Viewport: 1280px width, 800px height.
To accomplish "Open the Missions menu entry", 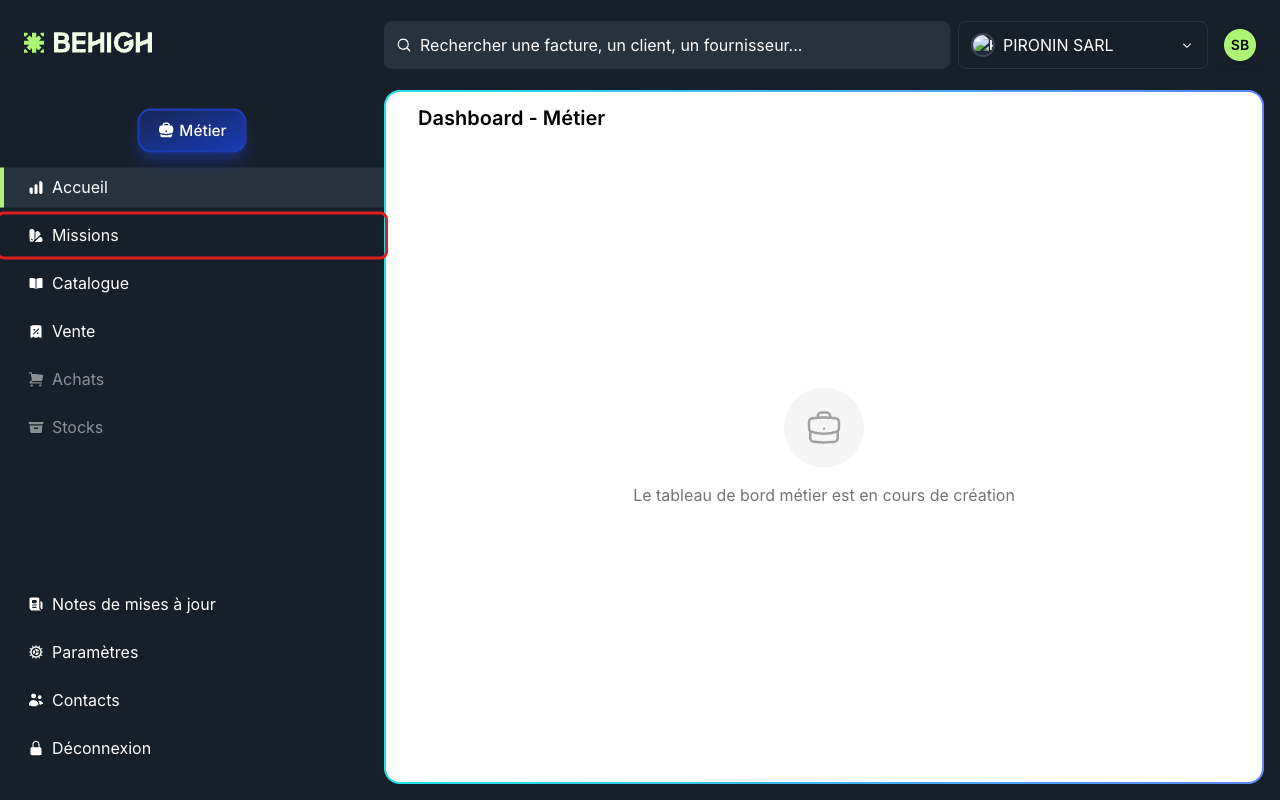I will (192, 235).
